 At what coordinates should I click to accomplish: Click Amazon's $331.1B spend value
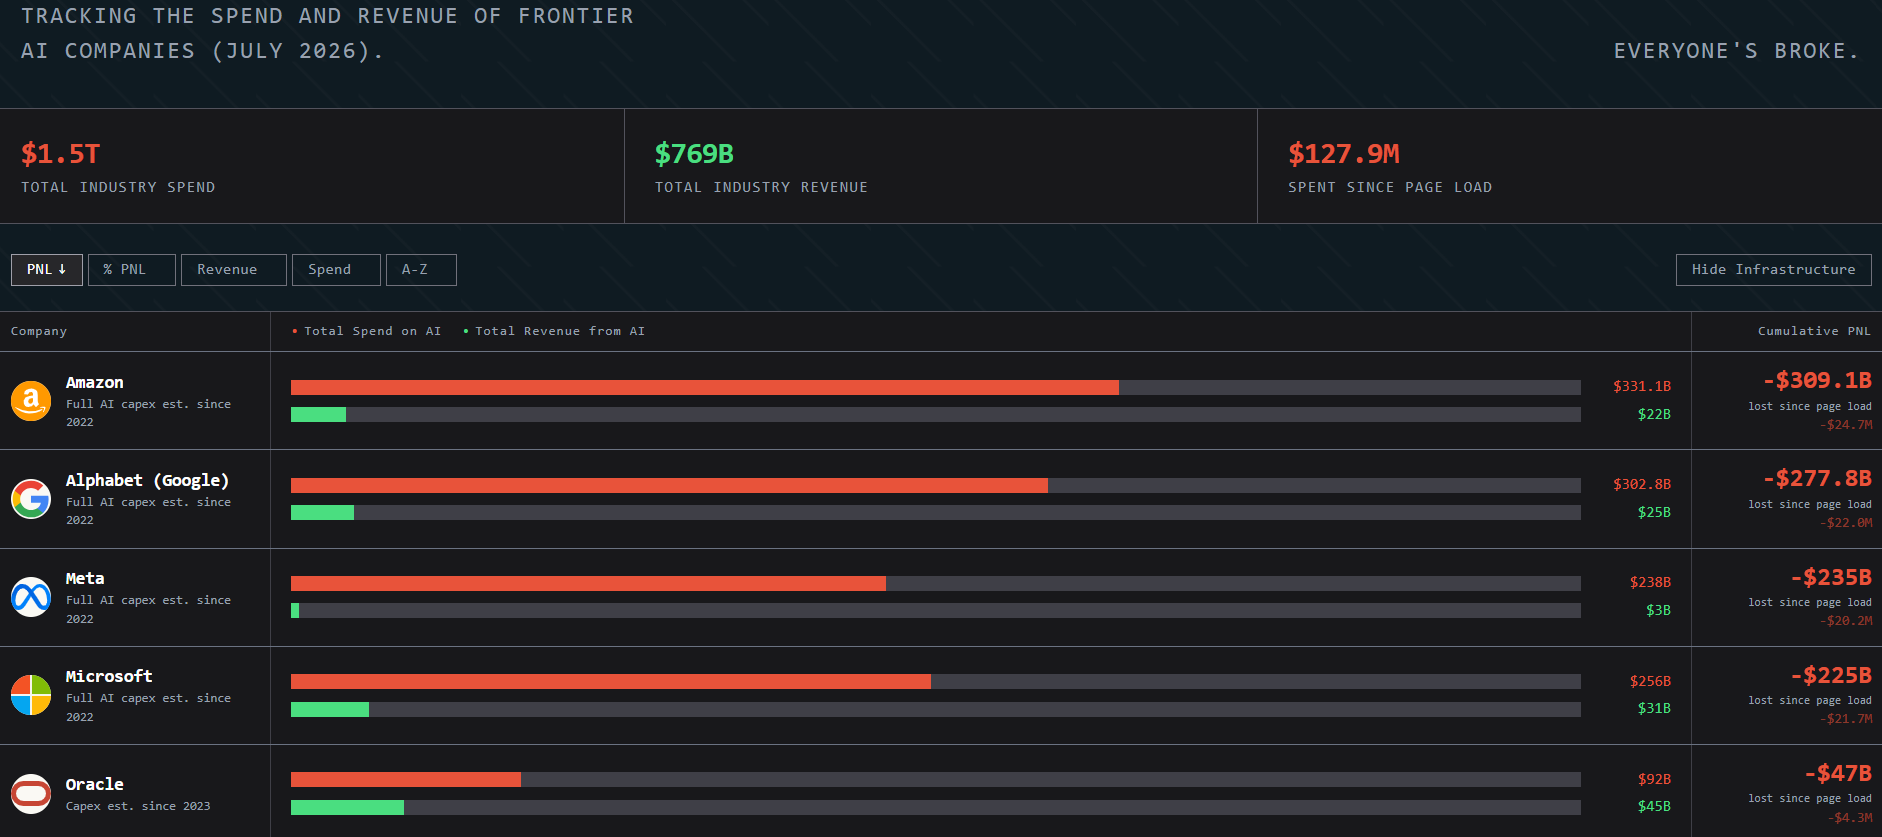(x=1642, y=386)
